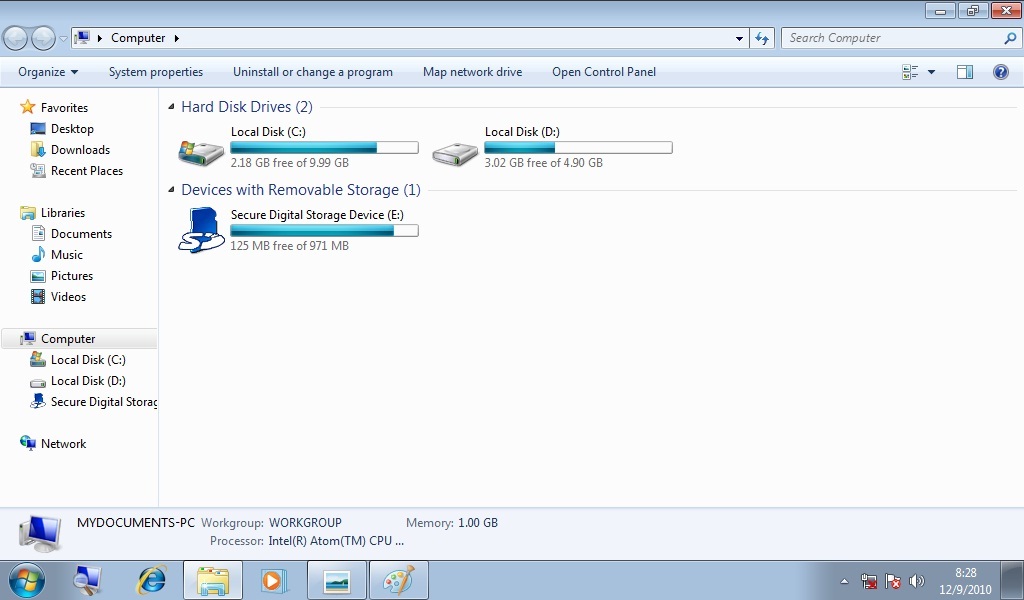This screenshot has height=600, width=1024.
Task: Click System properties in the toolbar
Action: 156,72
